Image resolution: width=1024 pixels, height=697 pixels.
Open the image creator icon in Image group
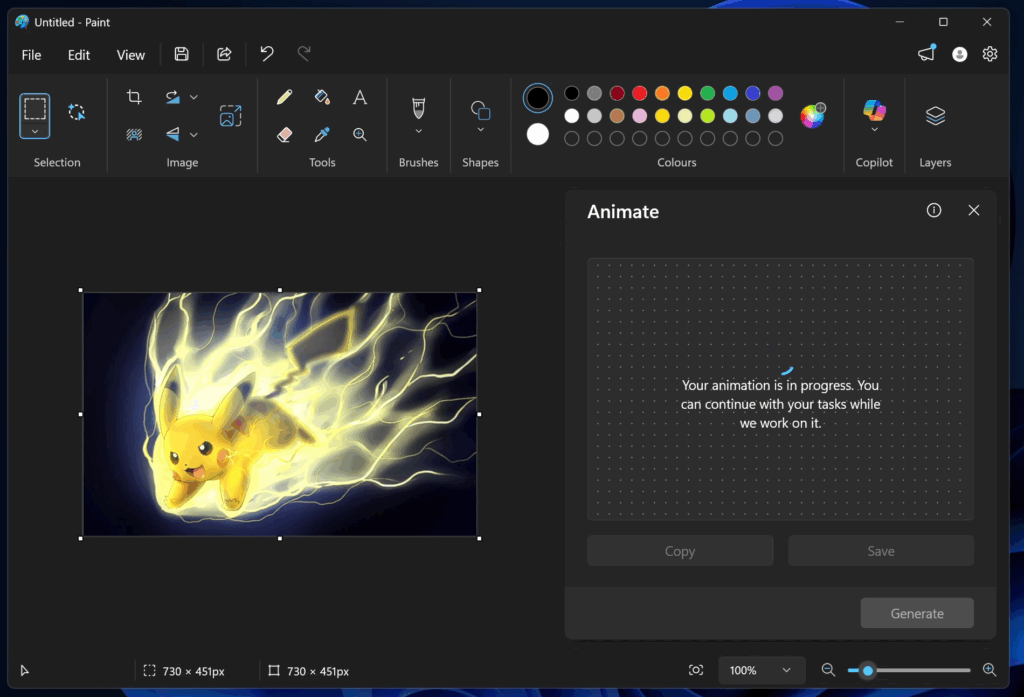click(231, 116)
